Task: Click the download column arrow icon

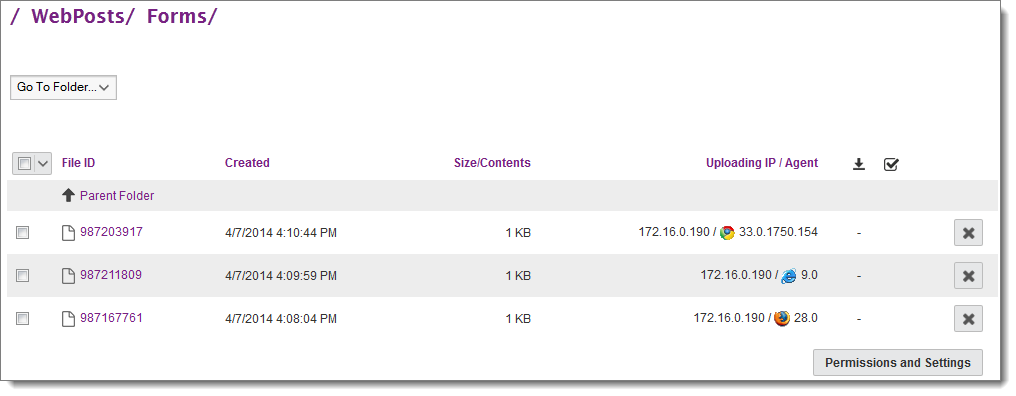Action: [859, 164]
